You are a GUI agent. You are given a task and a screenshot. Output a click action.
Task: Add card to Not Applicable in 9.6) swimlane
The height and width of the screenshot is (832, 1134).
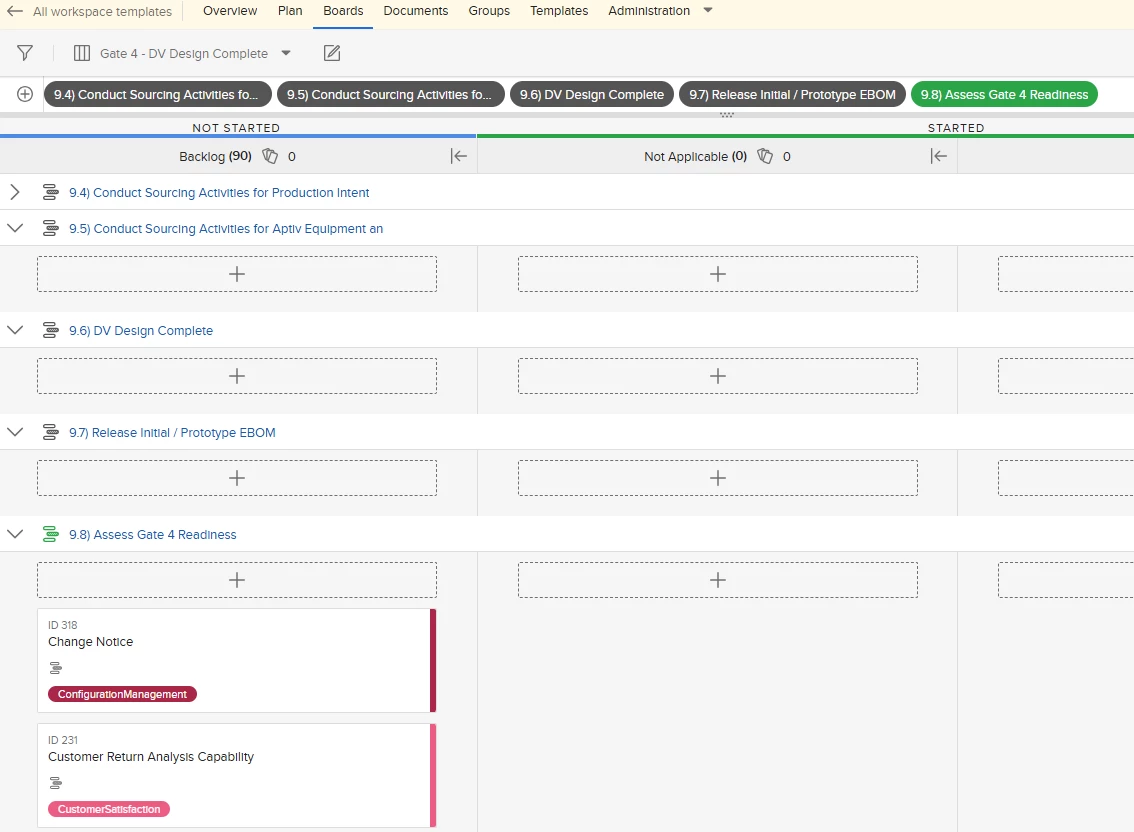click(x=717, y=376)
